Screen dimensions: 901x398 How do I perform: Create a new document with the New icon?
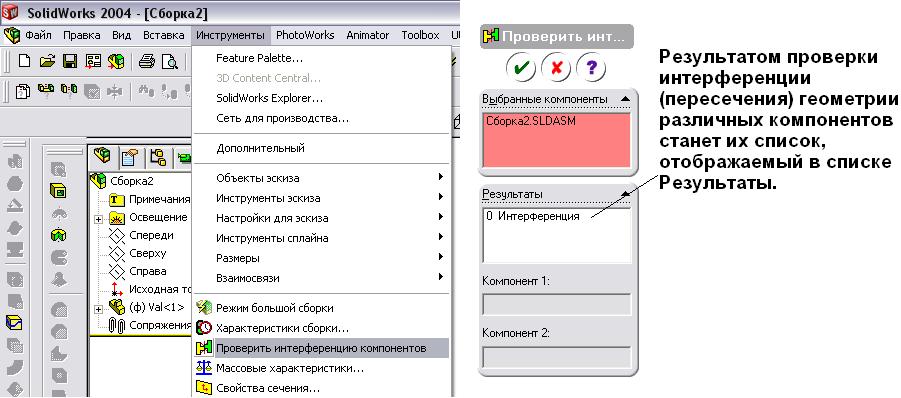click(x=24, y=60)
